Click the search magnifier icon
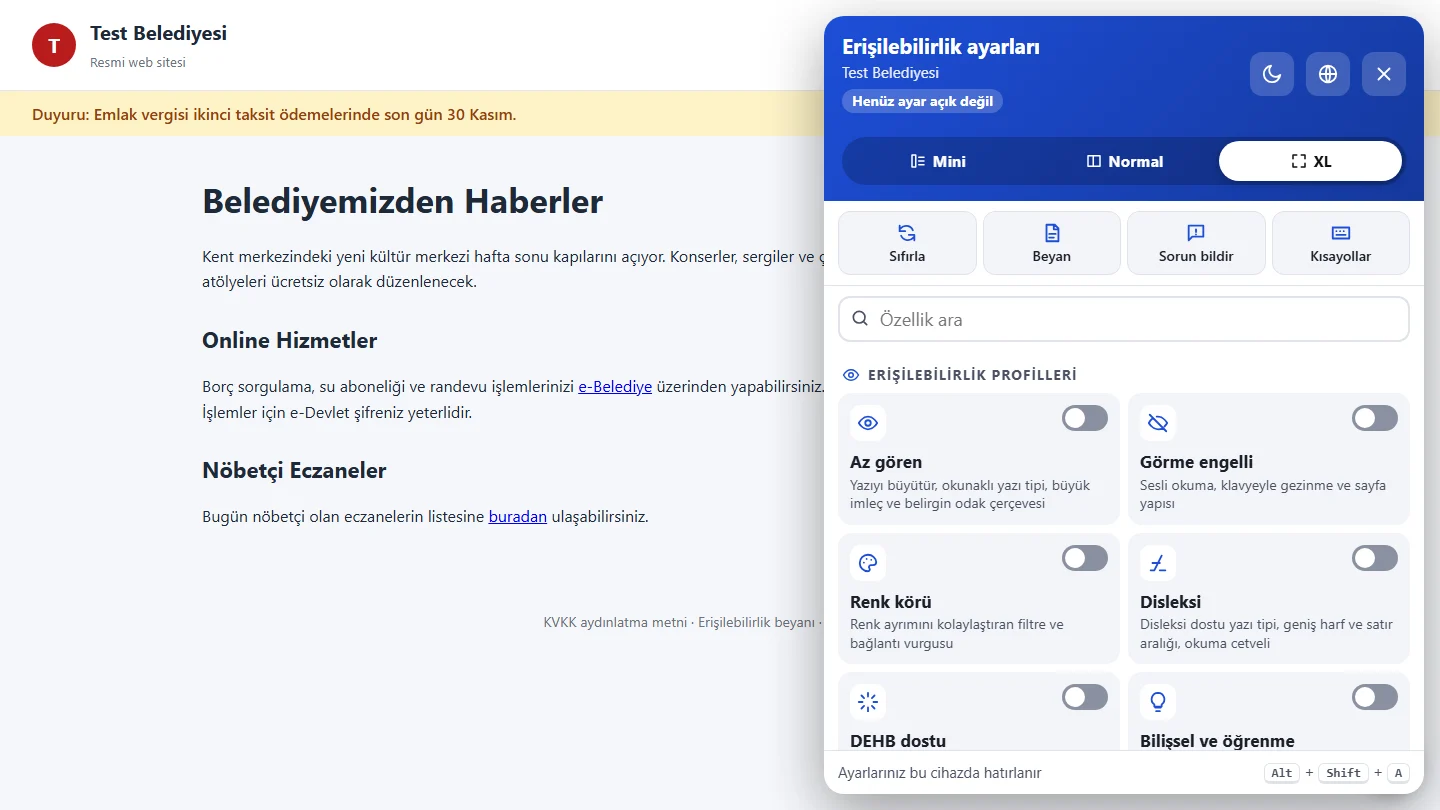Image resolution: width=1440 pixels, height=810 pixels. [x=860, y=319]
